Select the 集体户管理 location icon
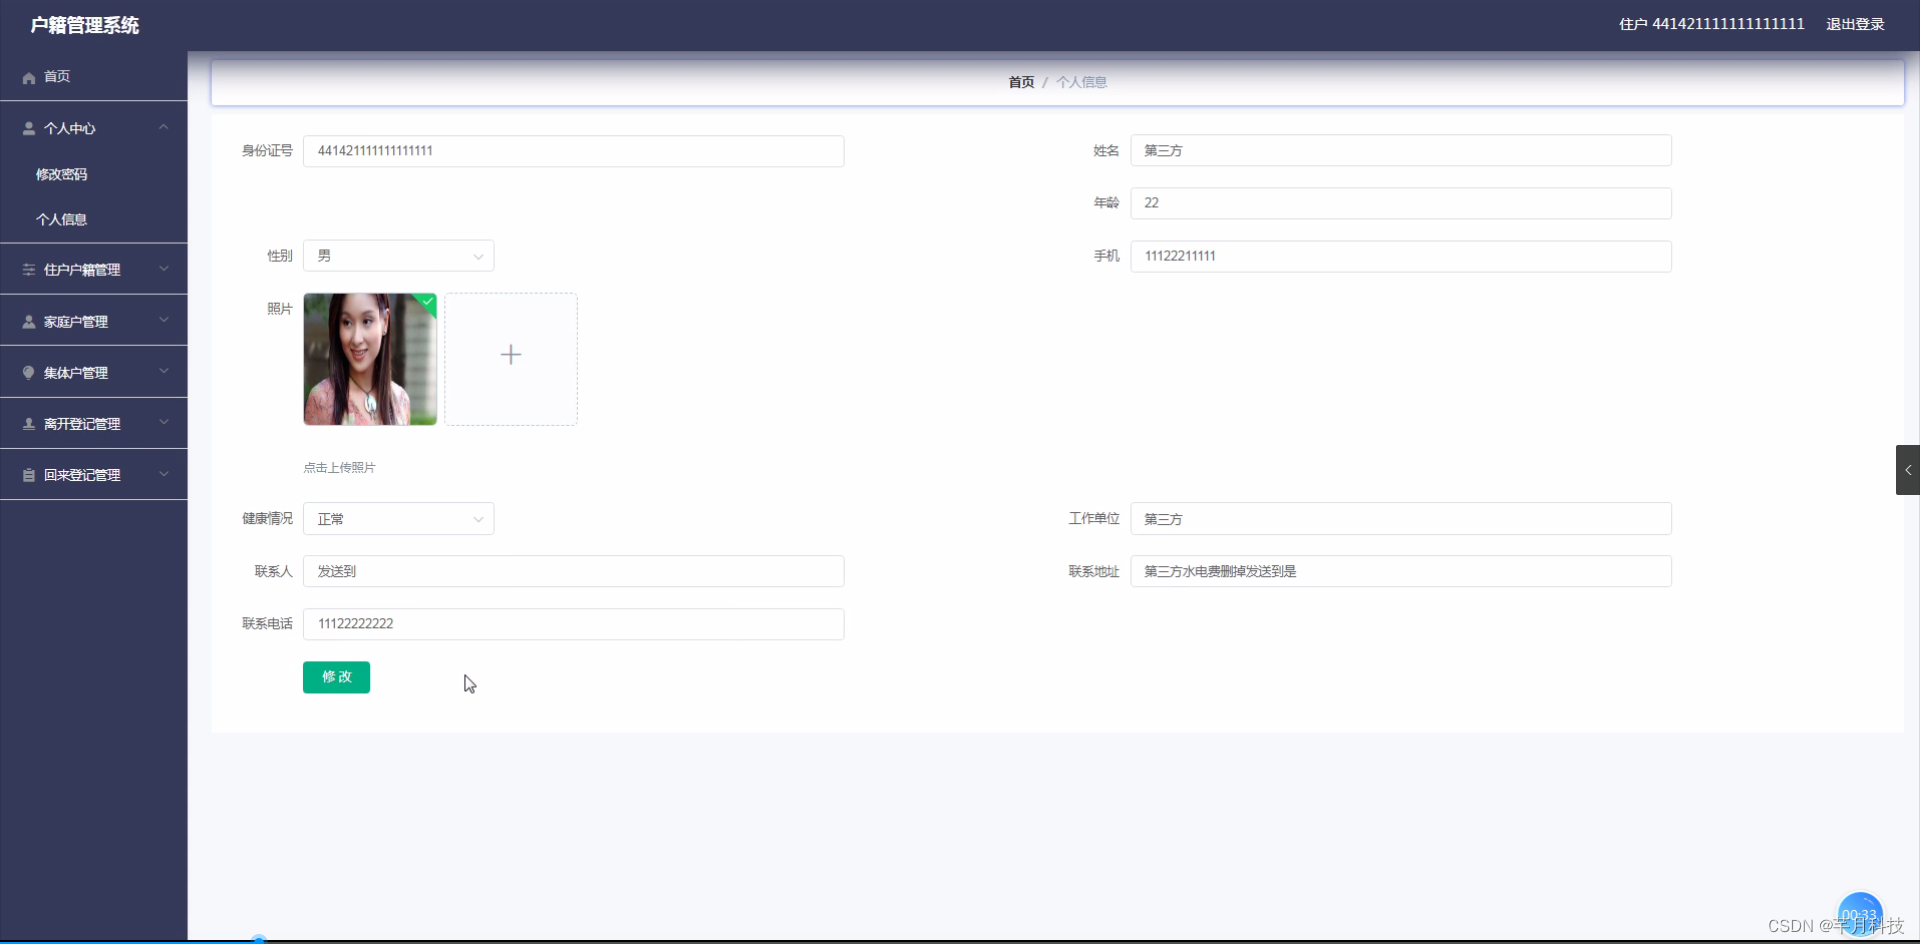The width and height of the screenshot is (1920, 944). pos(28,372)
